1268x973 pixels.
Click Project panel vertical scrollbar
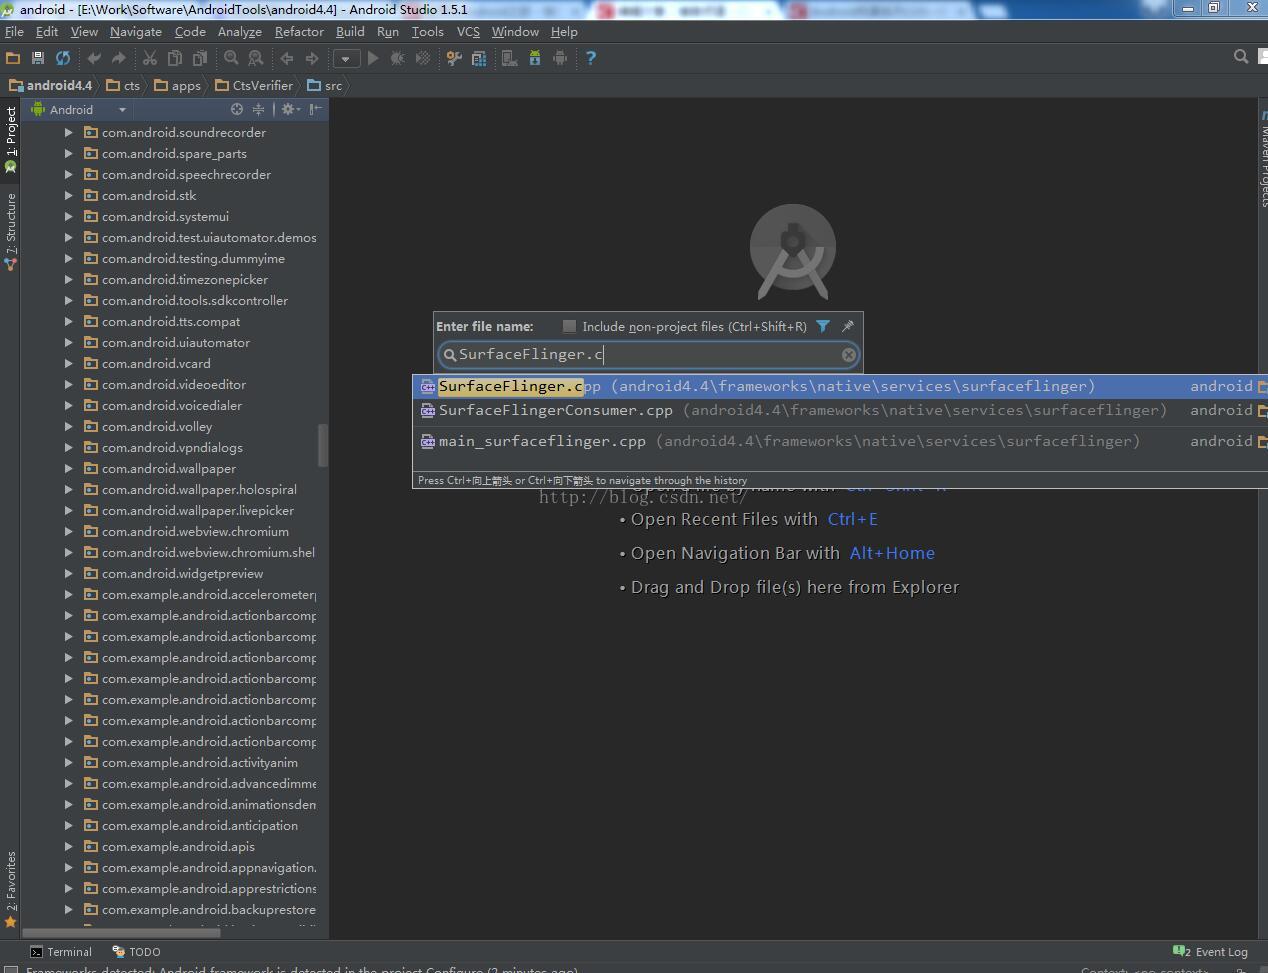(323, 446)
